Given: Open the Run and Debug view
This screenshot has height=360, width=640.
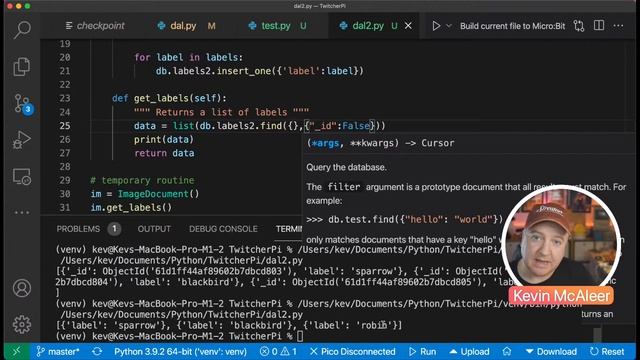Looking at the screenshot, I should coord(22,140).
